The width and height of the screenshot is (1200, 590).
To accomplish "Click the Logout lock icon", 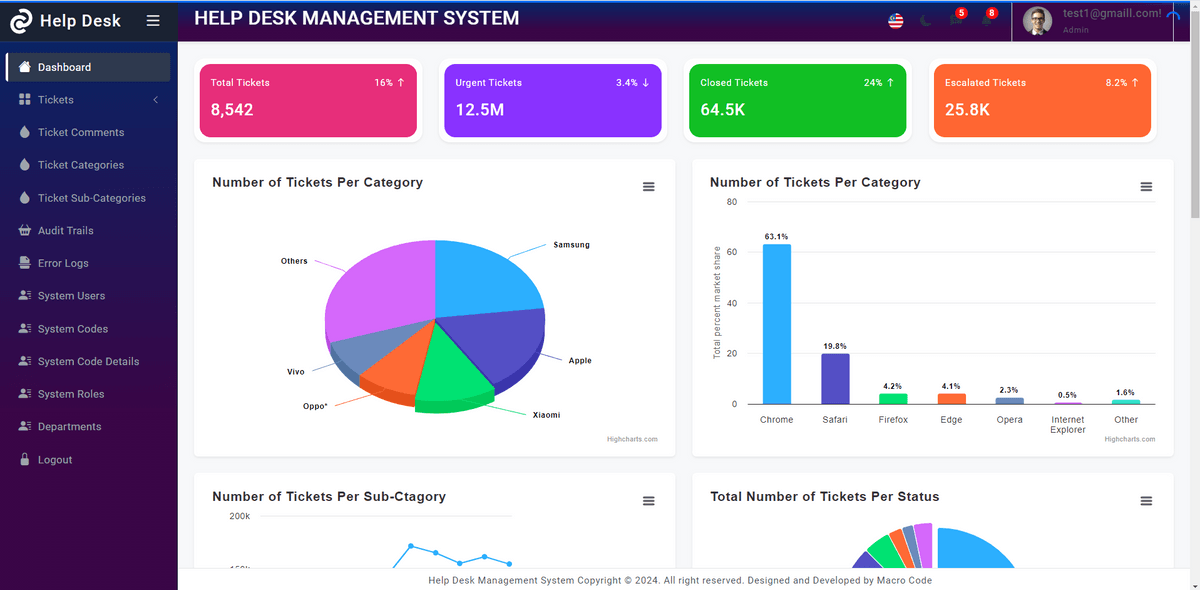I will click(x=25, y=460).
